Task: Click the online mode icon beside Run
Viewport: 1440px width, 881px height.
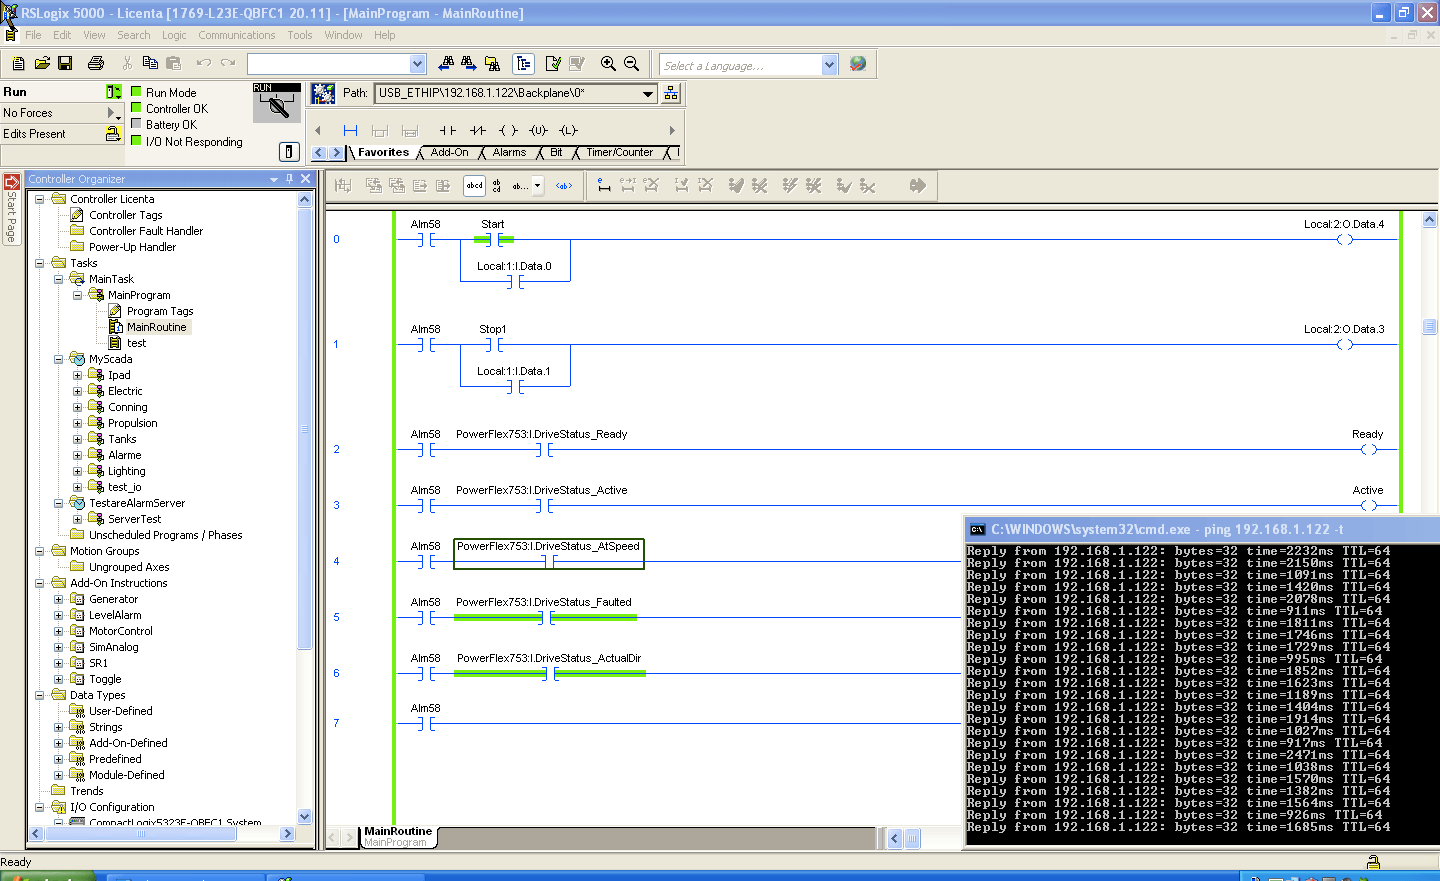Action: pos(114,91)
